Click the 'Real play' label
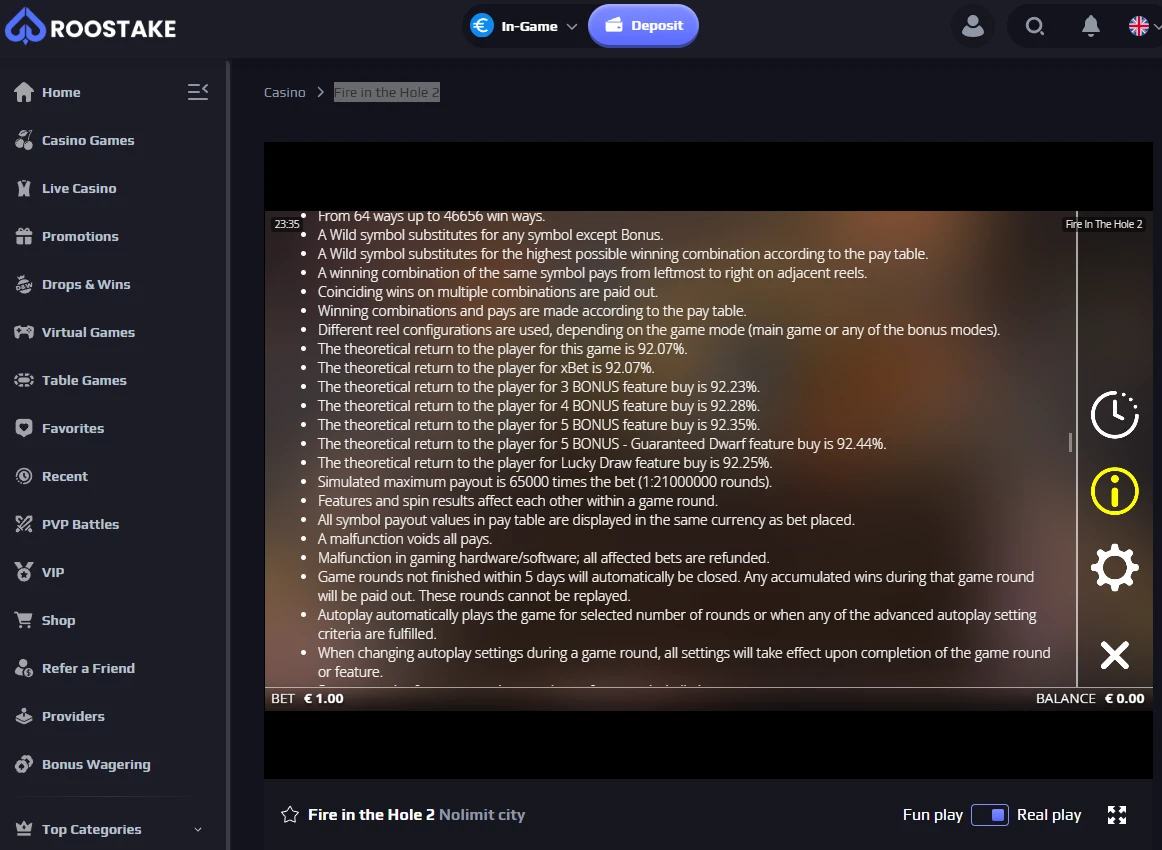Screen dimensions: 1162x850 pyautogui.click(x=1049, y=815)
